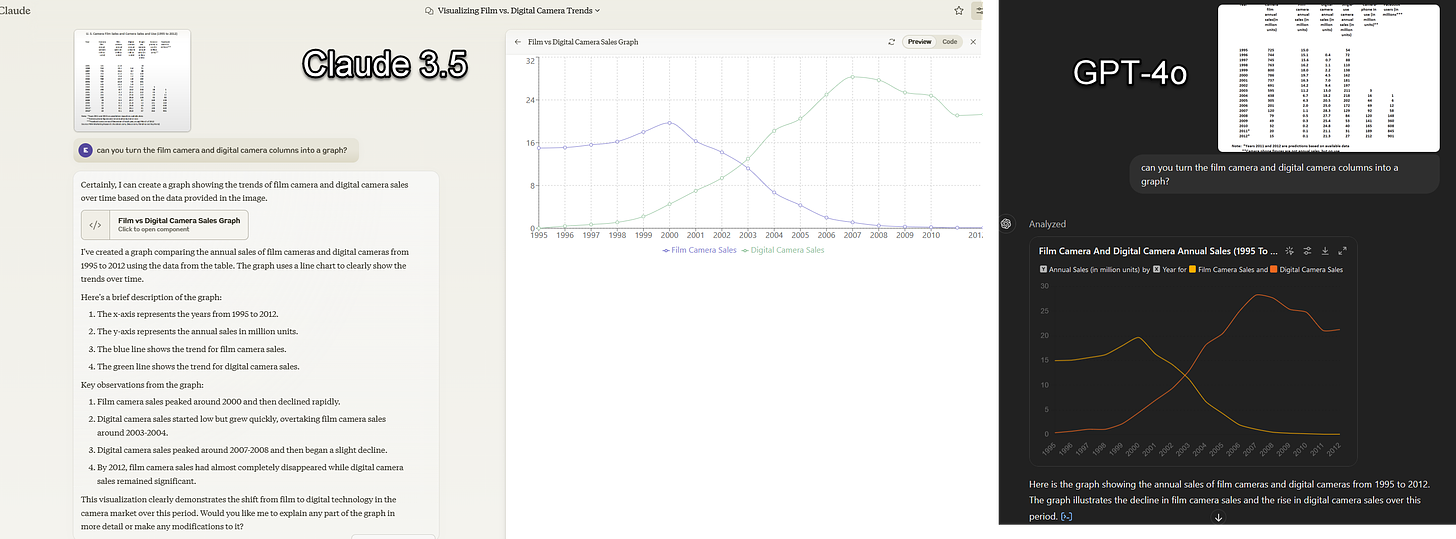1456x539 pixels.
Task: Switch artifact view to Preview
Action: click(919, 42)
